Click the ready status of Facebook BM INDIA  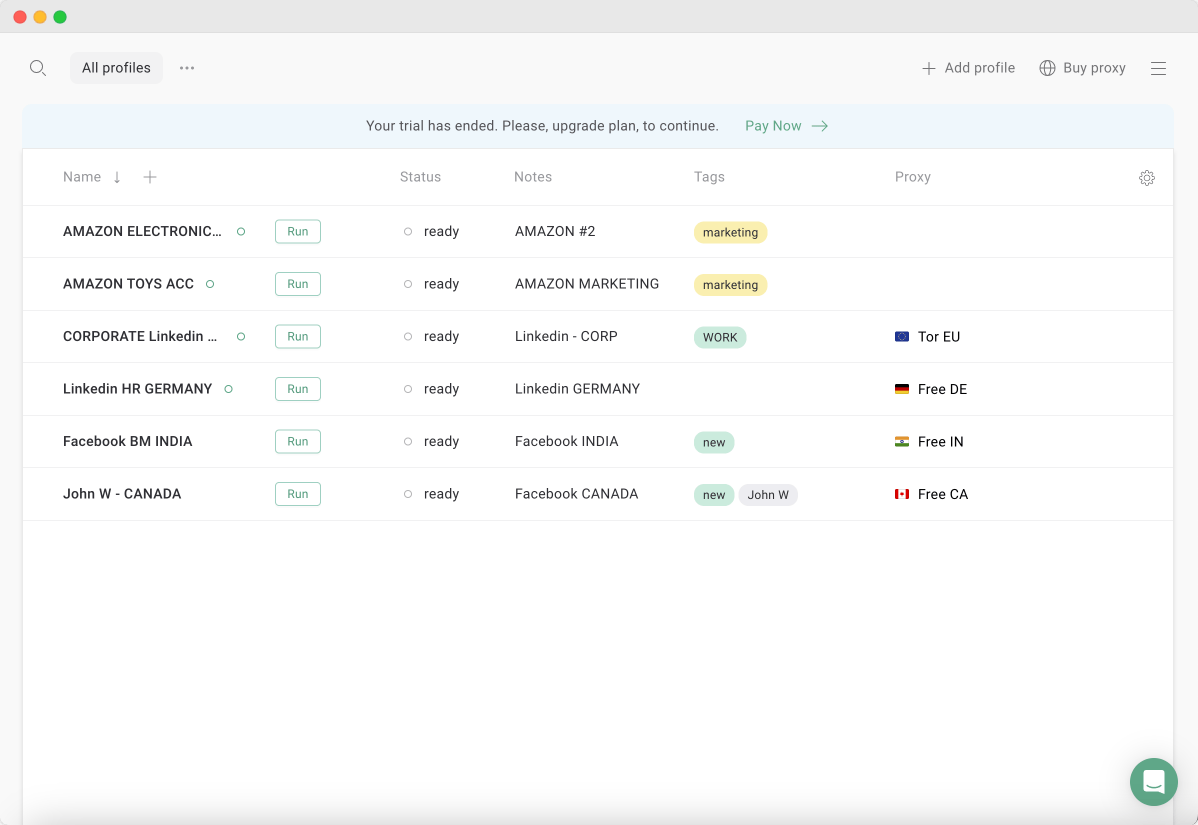(442, 442)
